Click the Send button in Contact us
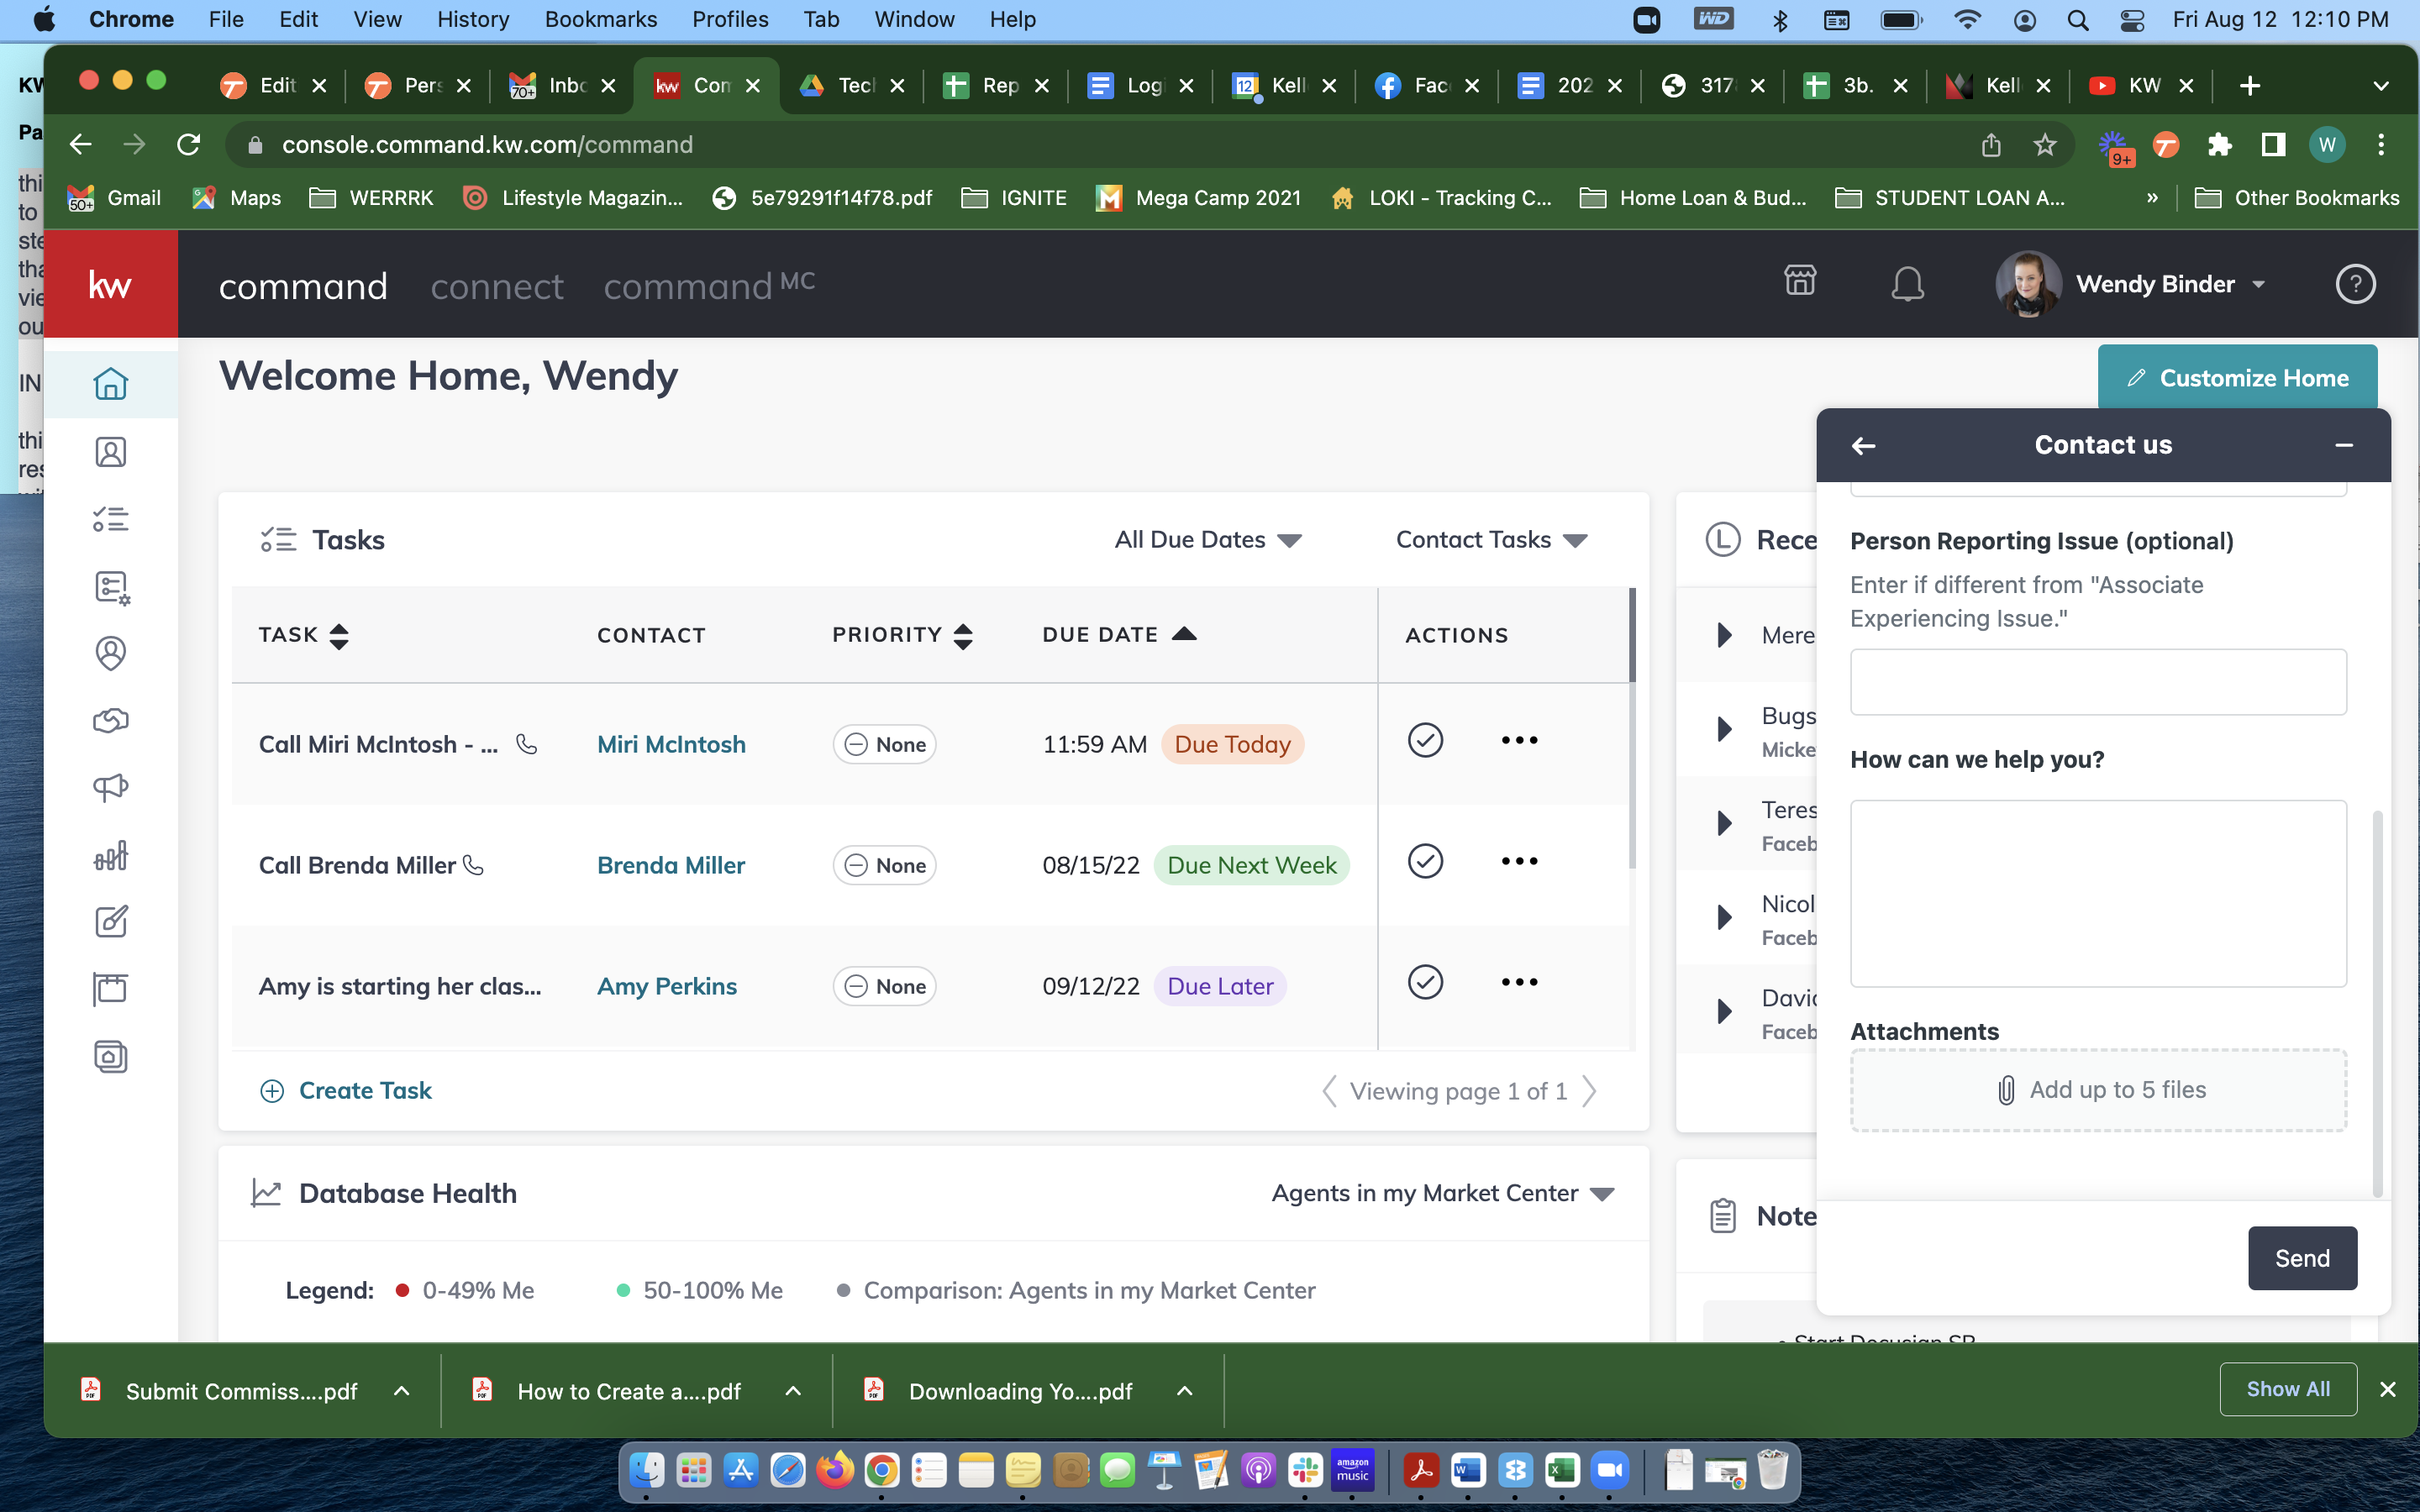The width and height of the screenshot is (2420, 1512). pos(2302,1258)
